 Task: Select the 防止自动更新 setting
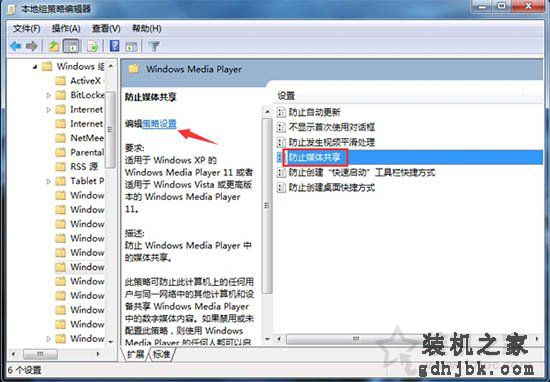click(x=314, y=112)
